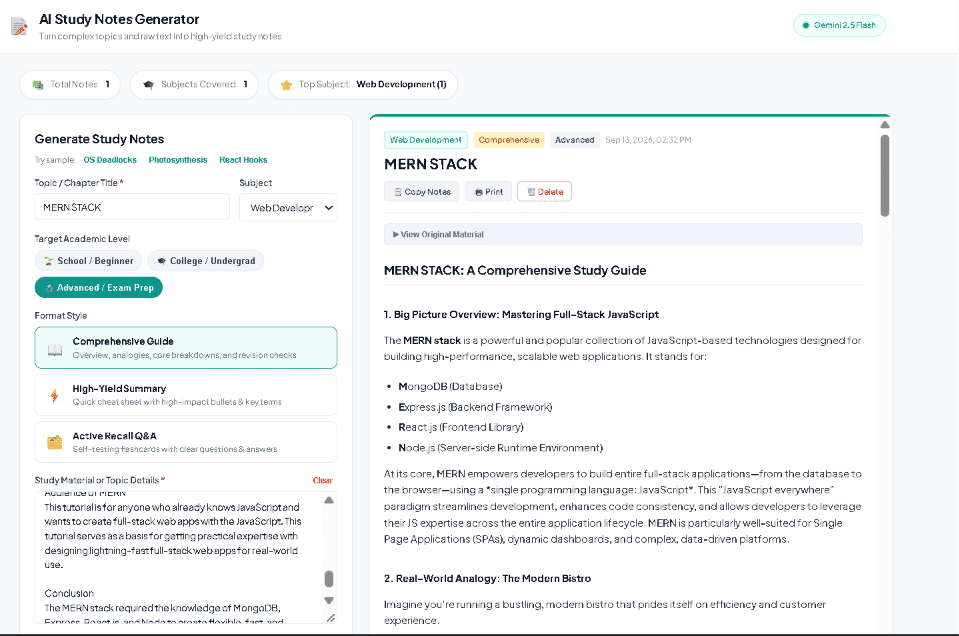Click the 'MongoDB (Database)' bullet
Image resolution: width=959 pixels, height=636 pixels.
tap(450, 386)
